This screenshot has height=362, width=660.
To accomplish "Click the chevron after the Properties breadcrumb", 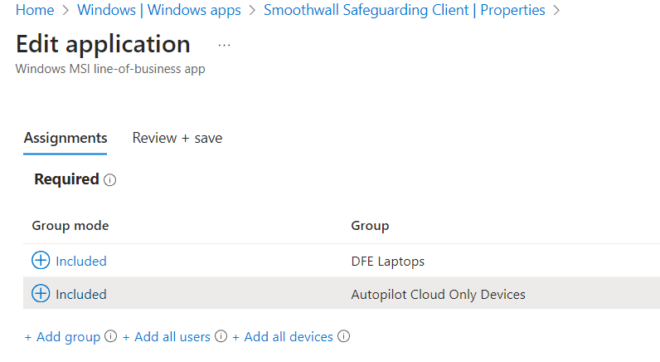I will pyautogui.click(x=556, y=10).
